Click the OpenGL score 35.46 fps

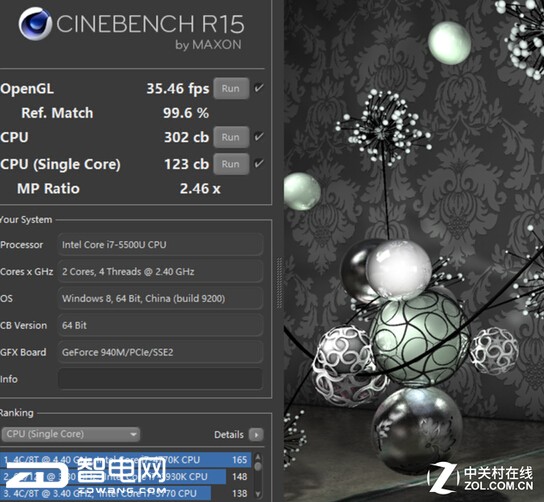178,88
